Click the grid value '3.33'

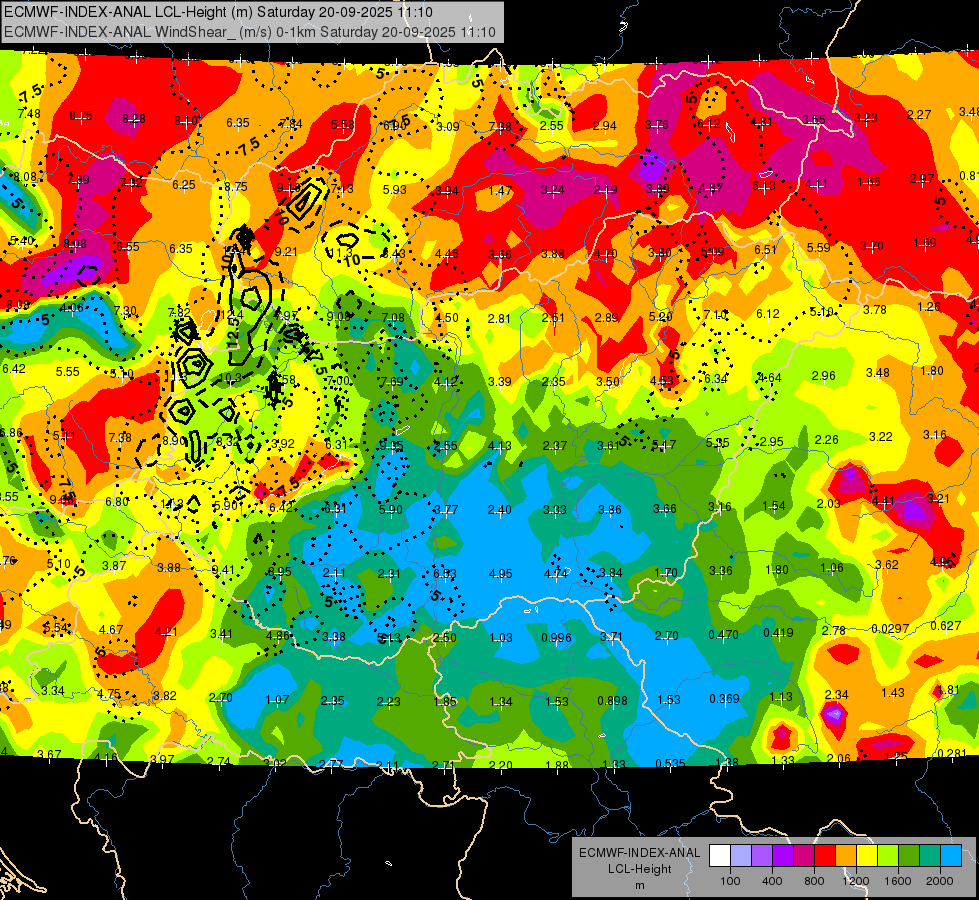tap(554, 510)
